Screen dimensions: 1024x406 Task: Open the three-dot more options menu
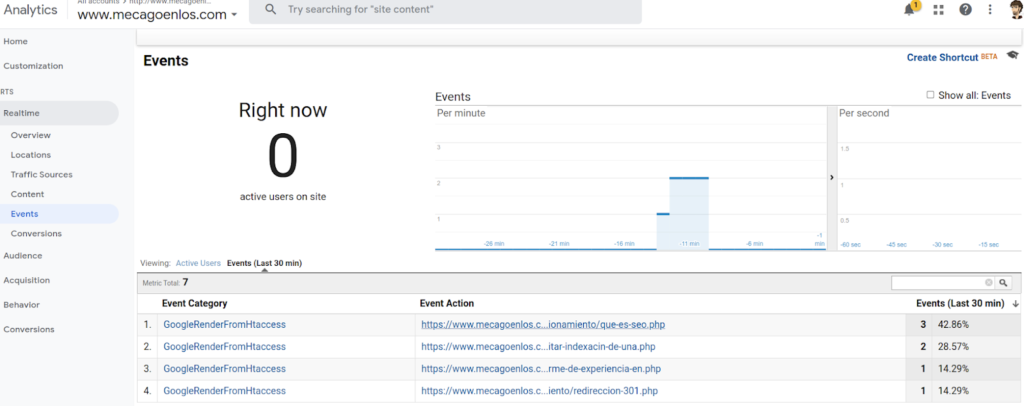pos(990,10)
